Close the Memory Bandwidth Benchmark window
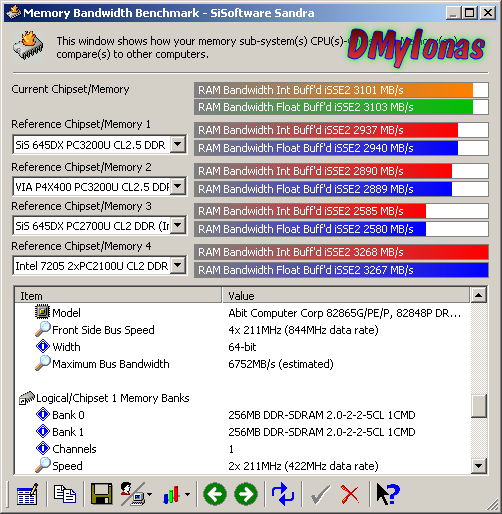This screenshot has width=502, height=514. (x=488, y=13)
